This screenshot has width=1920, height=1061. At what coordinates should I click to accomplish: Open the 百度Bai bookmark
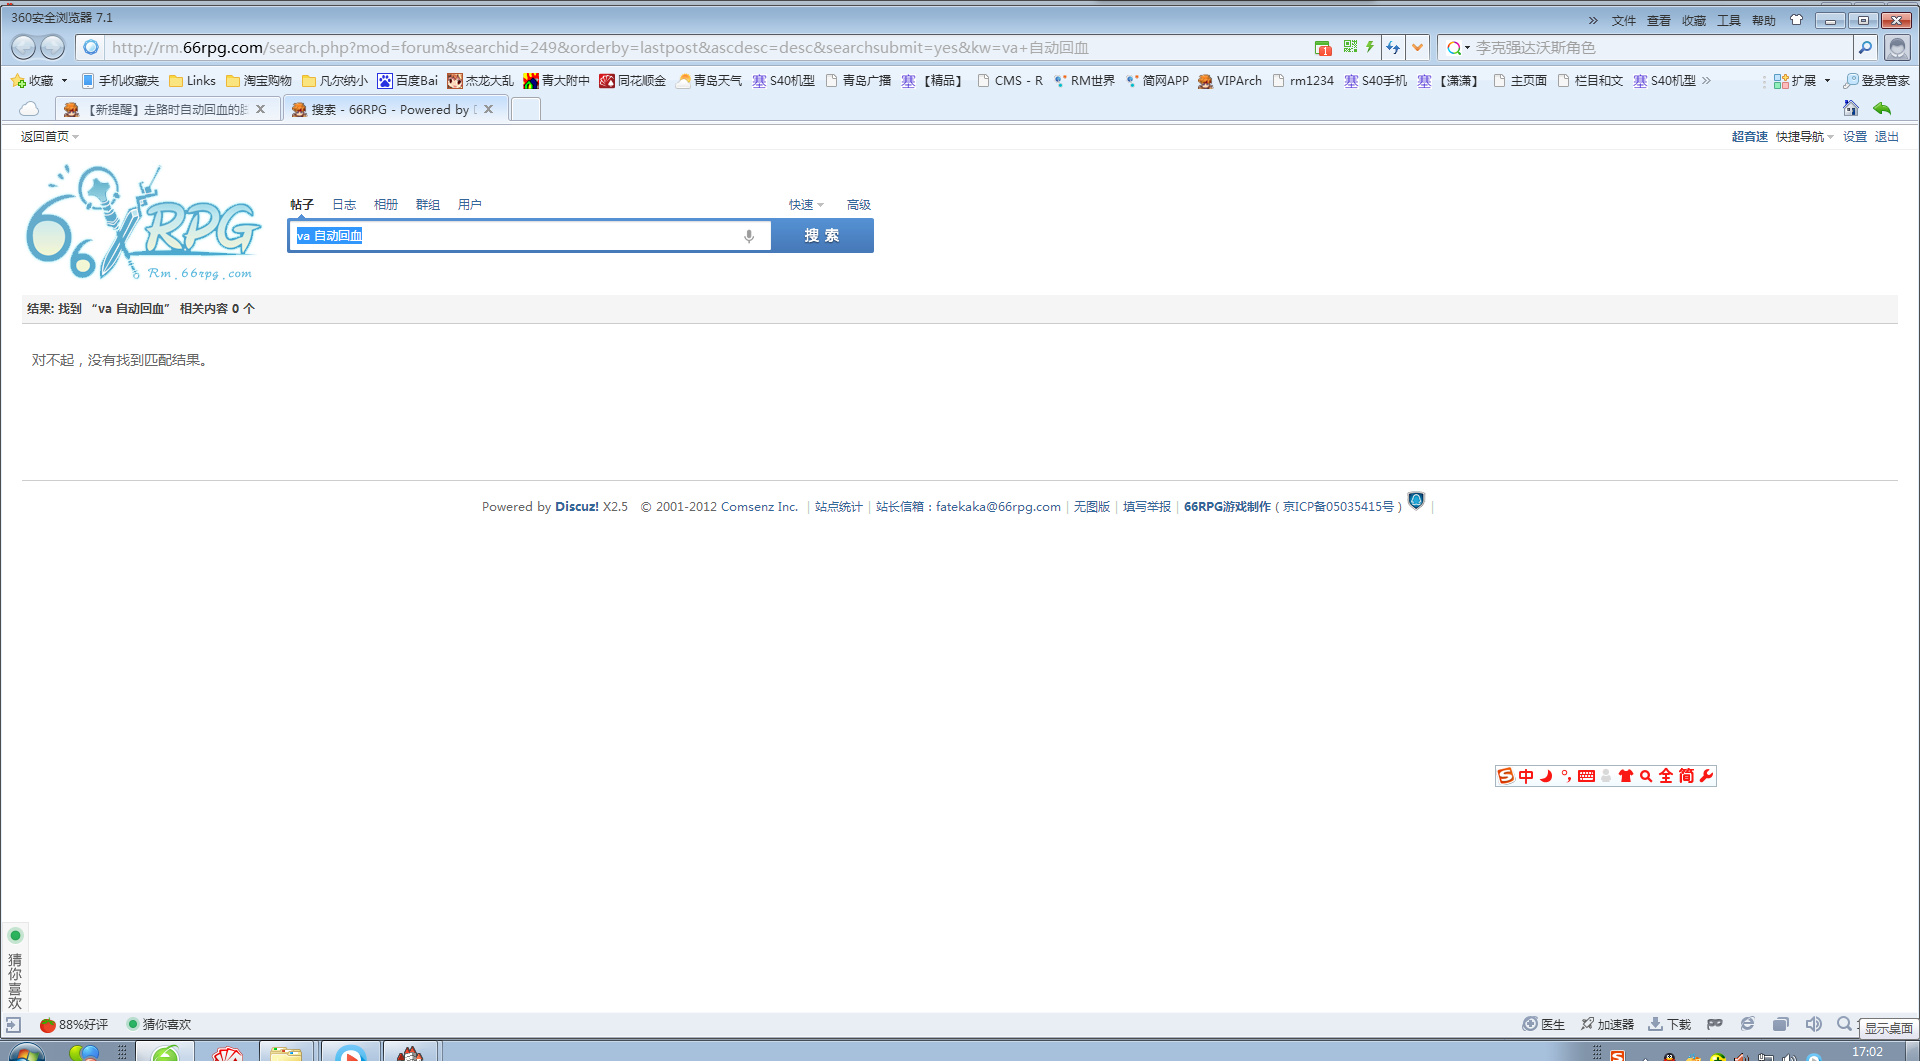407,81
